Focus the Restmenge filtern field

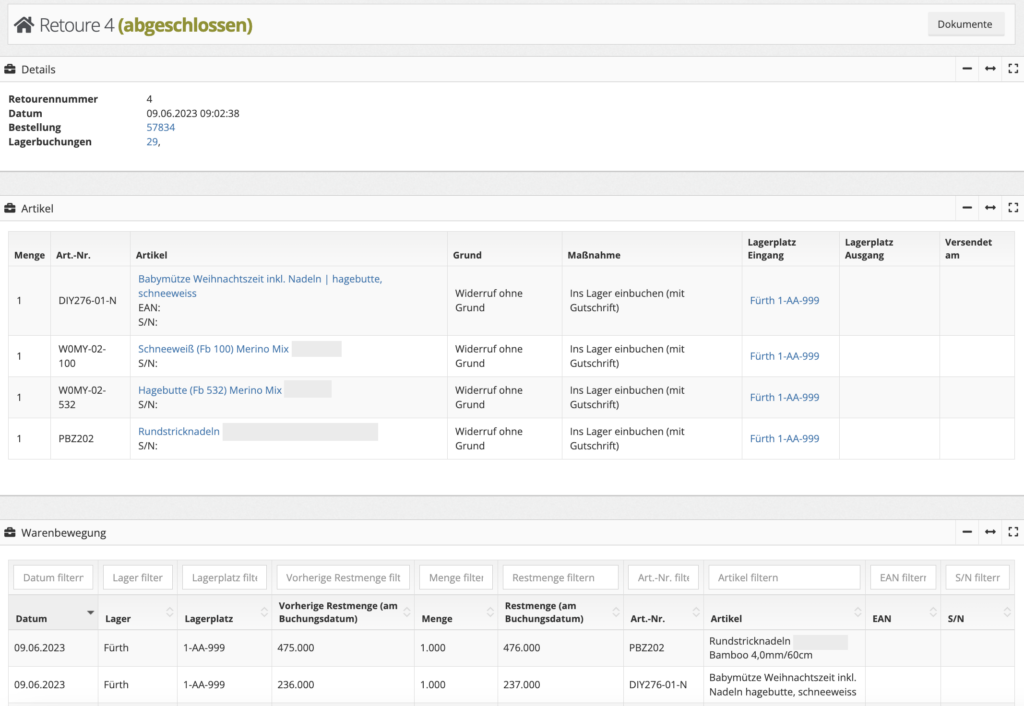click(x=560, y=577)
